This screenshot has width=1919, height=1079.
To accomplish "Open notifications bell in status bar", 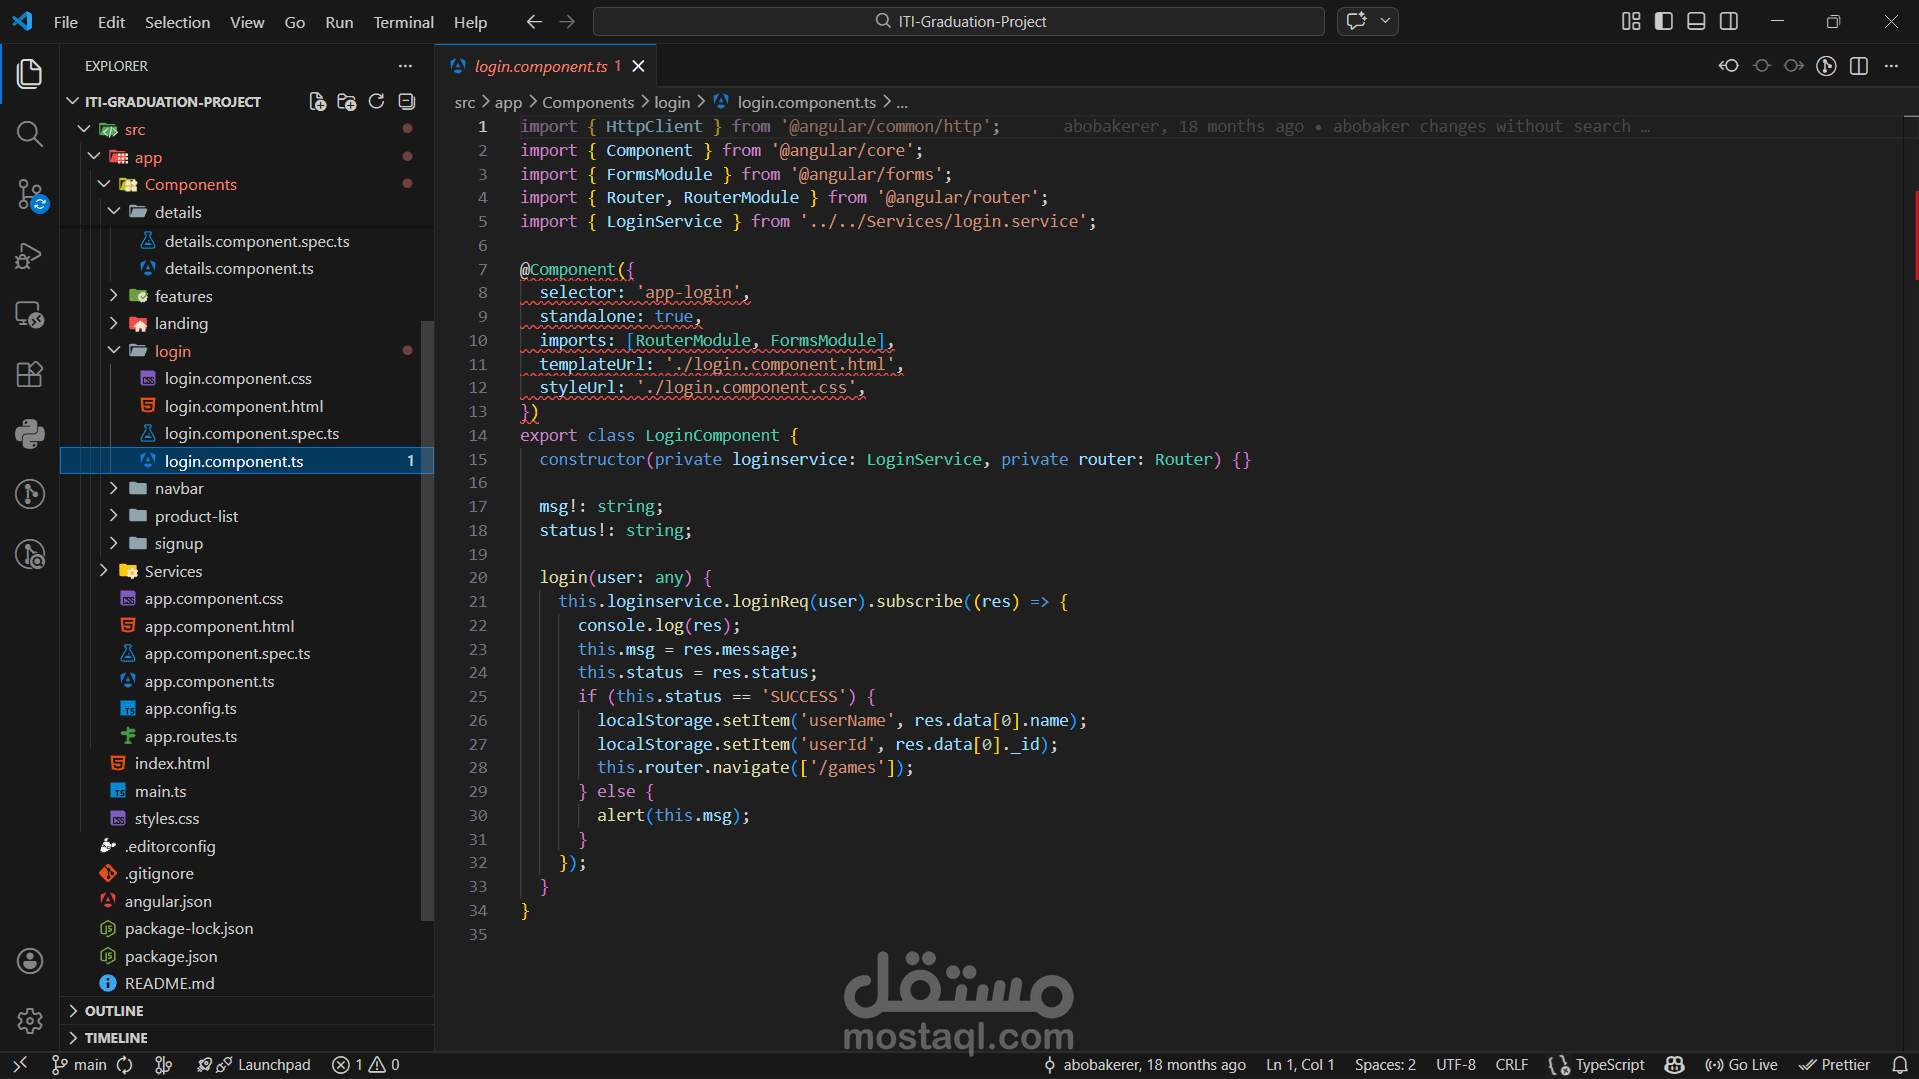I will click(1900, 1065).
